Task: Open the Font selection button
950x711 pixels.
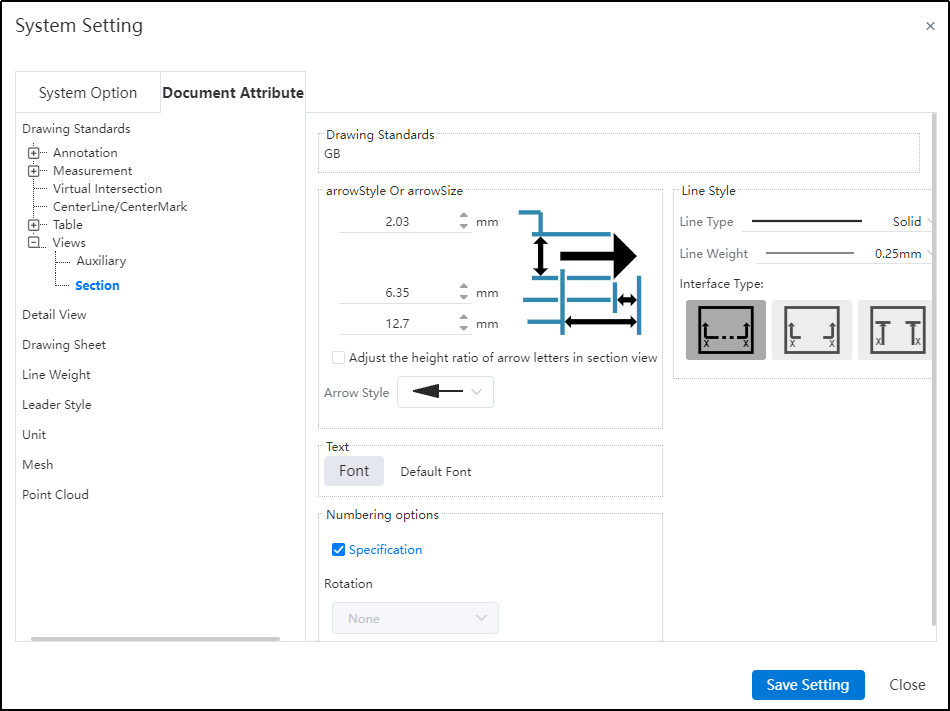Action: tap(354, 471)
